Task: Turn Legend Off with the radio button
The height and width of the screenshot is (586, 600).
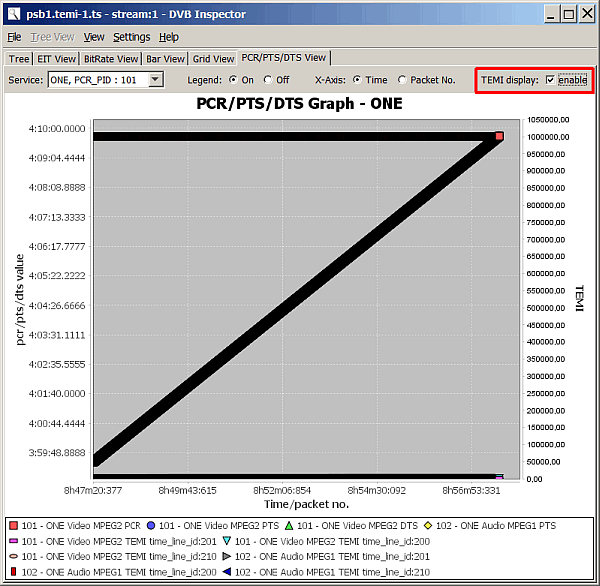Action: (x=268, y=80)
